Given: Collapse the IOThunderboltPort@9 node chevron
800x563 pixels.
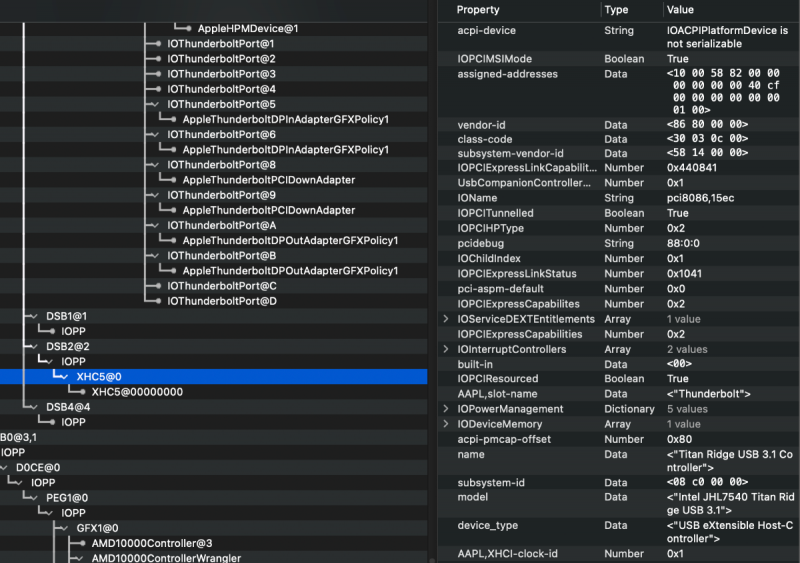Looking at the screenshot, I should [x=155, y=195].
